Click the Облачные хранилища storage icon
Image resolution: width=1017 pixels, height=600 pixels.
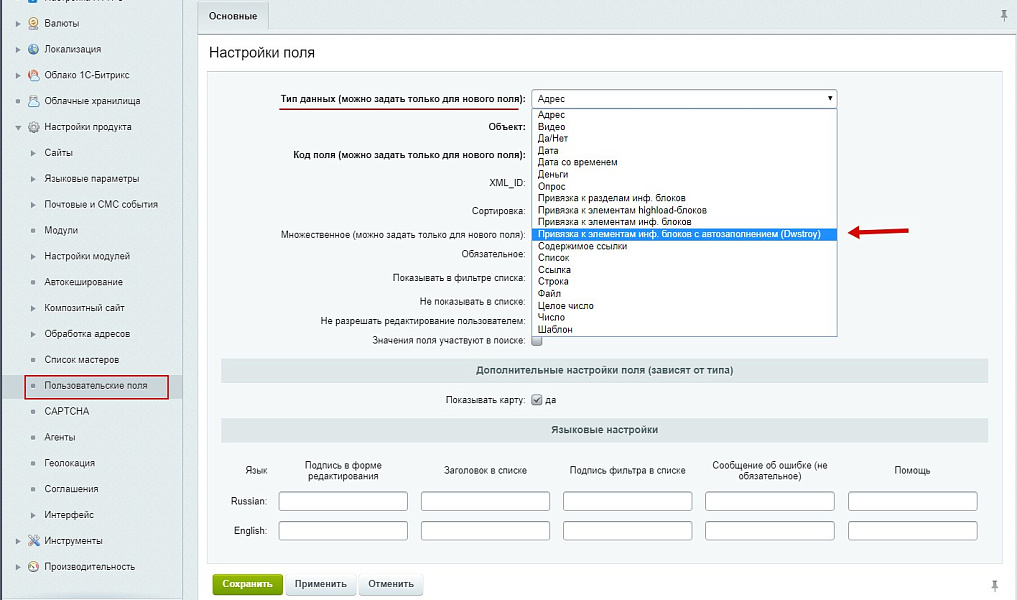coord(34,101)
